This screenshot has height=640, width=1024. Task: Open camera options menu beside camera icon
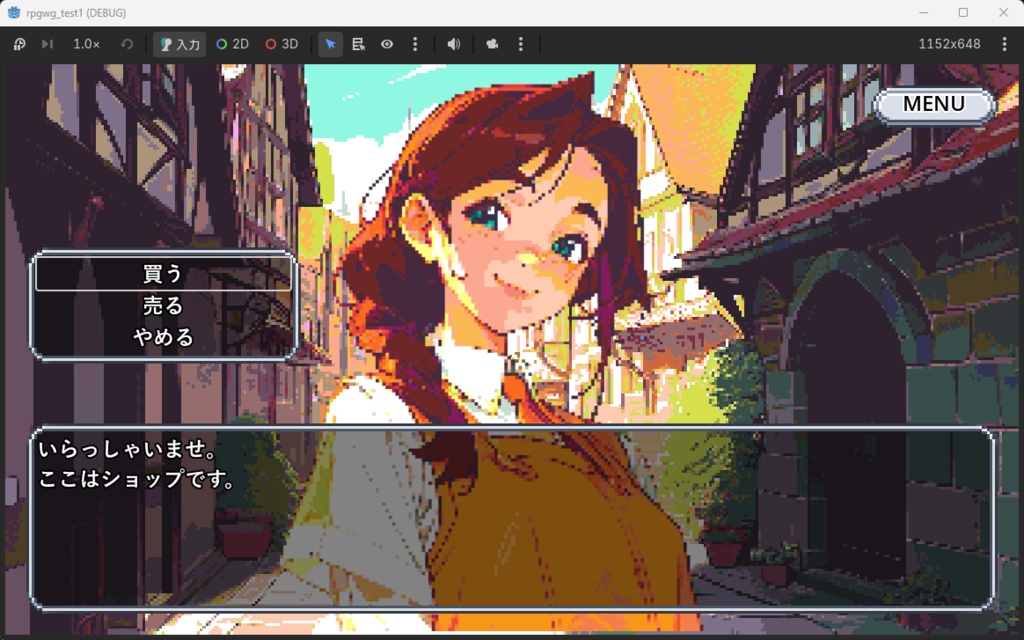tap(520, 44)
